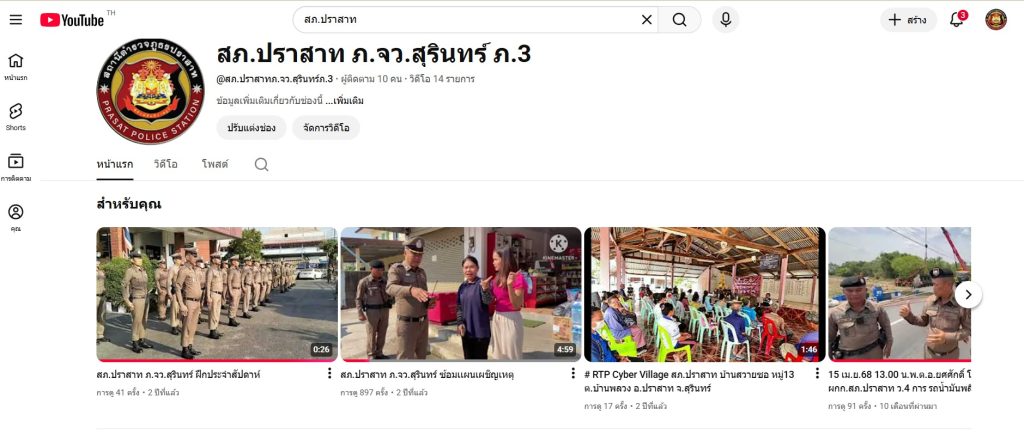Open the hamburger guide menu

coord(16,20)
